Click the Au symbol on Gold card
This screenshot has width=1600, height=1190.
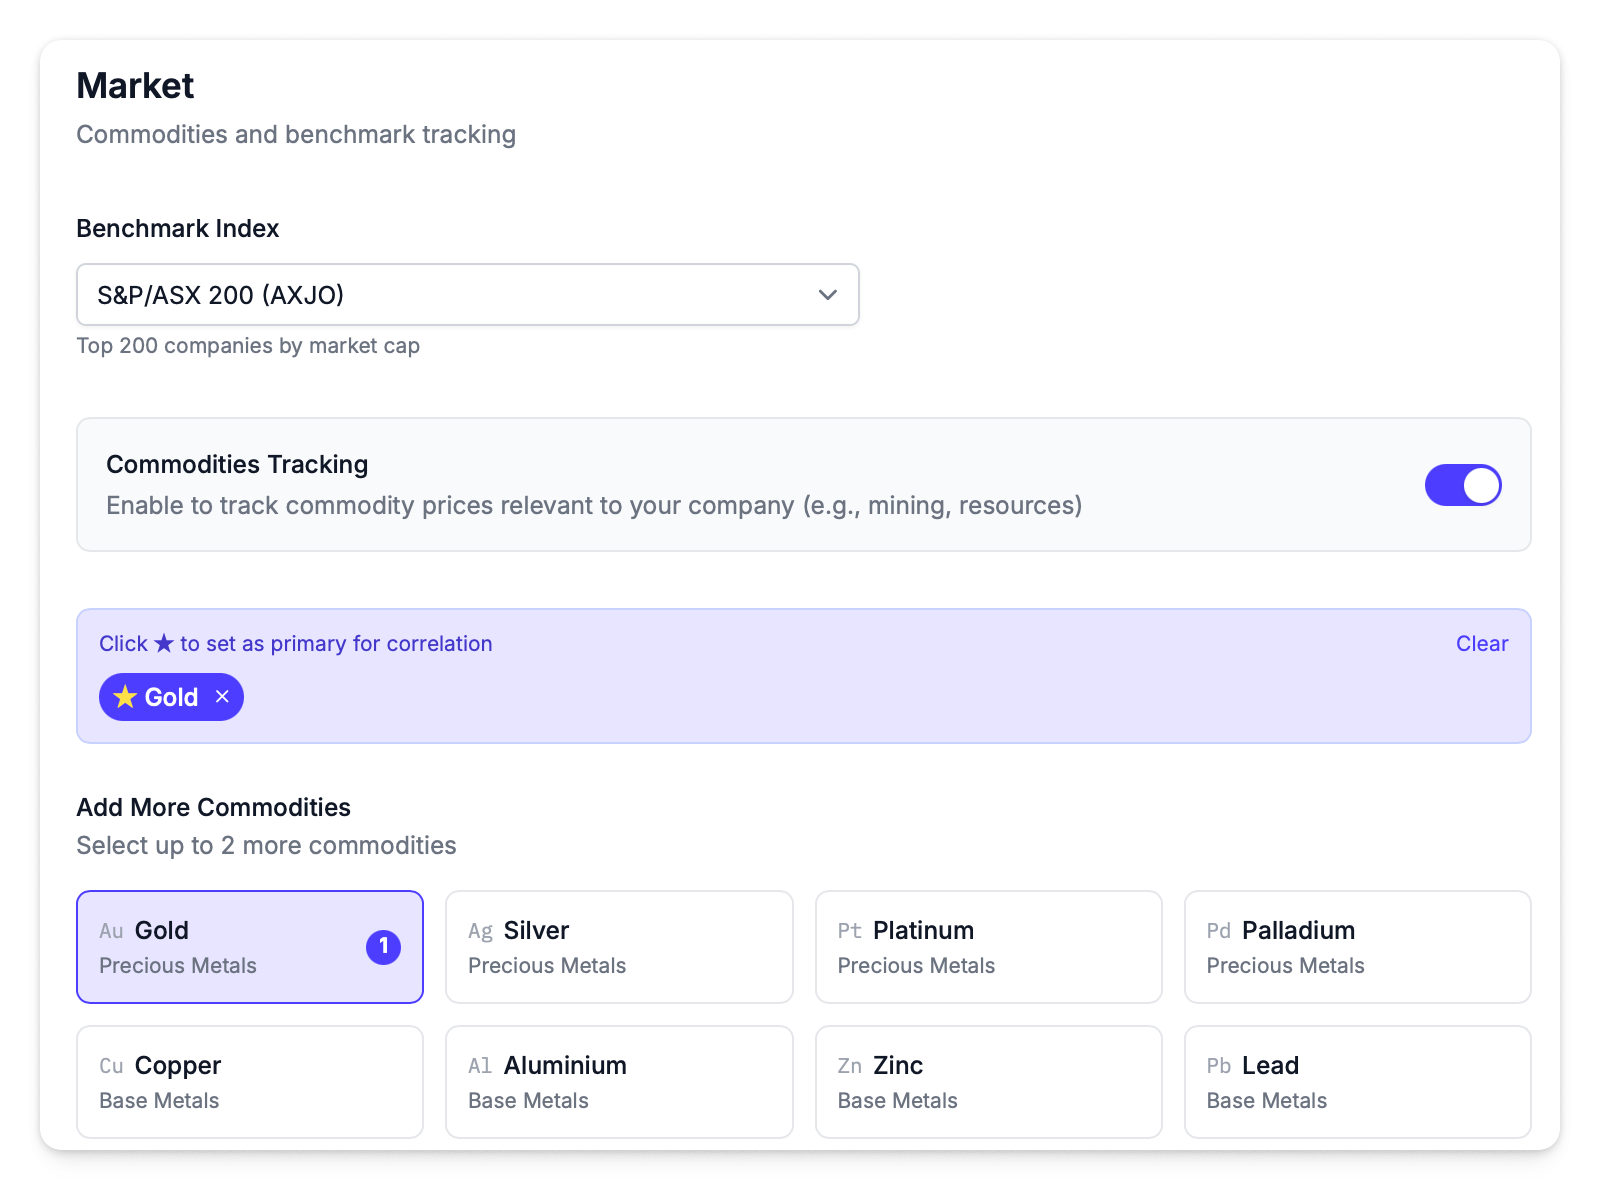tap(111, 931)
